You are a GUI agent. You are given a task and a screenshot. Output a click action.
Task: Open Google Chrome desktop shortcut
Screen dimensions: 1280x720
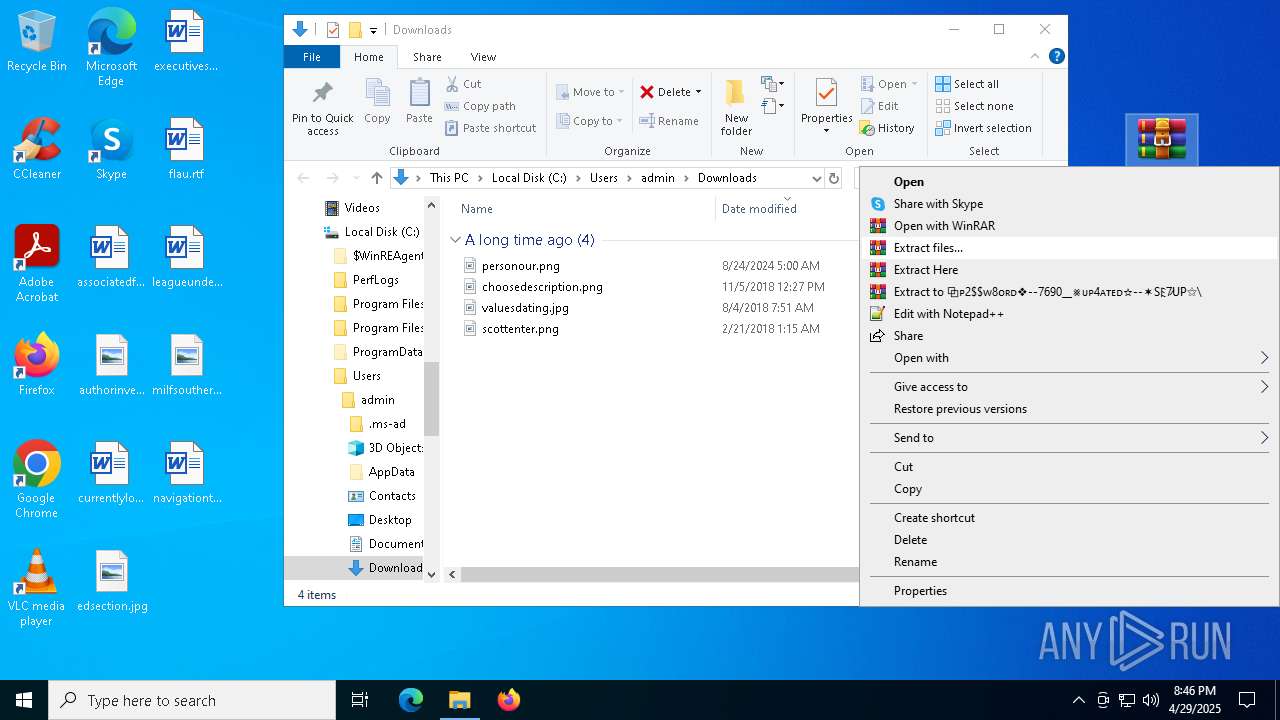37,479
